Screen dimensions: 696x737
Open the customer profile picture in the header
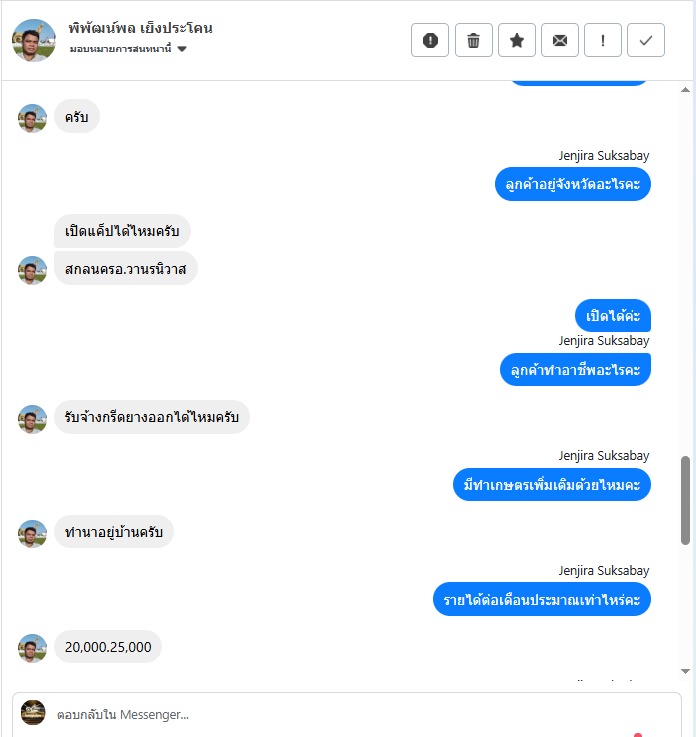coord(34,40)
